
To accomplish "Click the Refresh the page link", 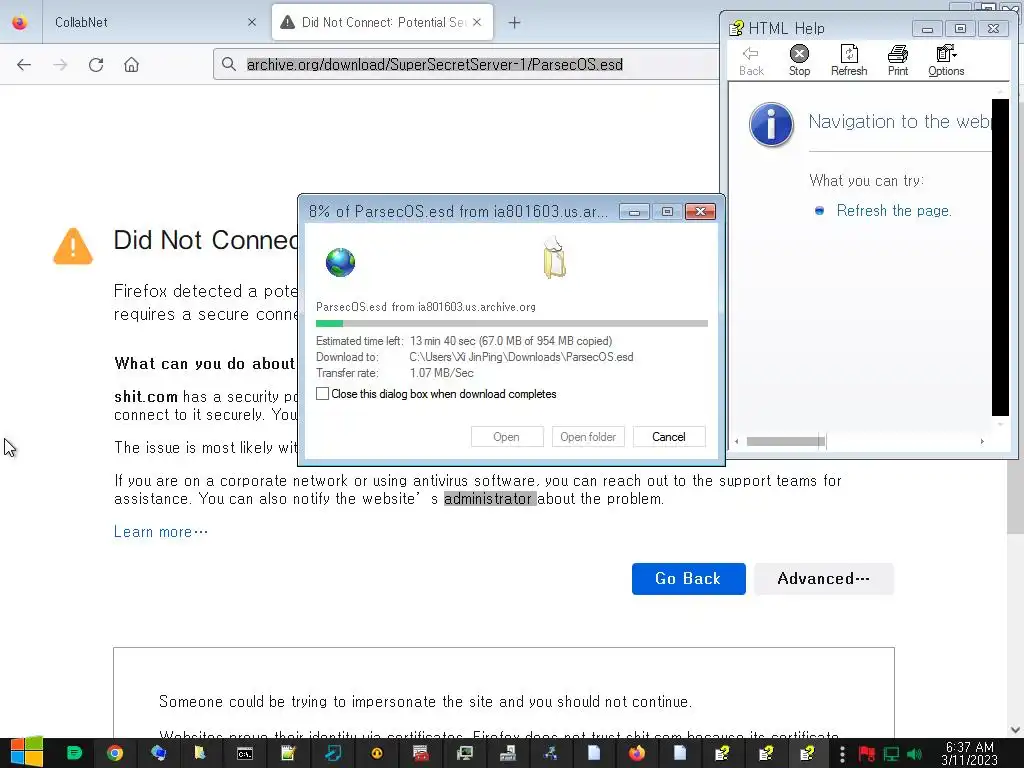I will click(x=893, y=210).
